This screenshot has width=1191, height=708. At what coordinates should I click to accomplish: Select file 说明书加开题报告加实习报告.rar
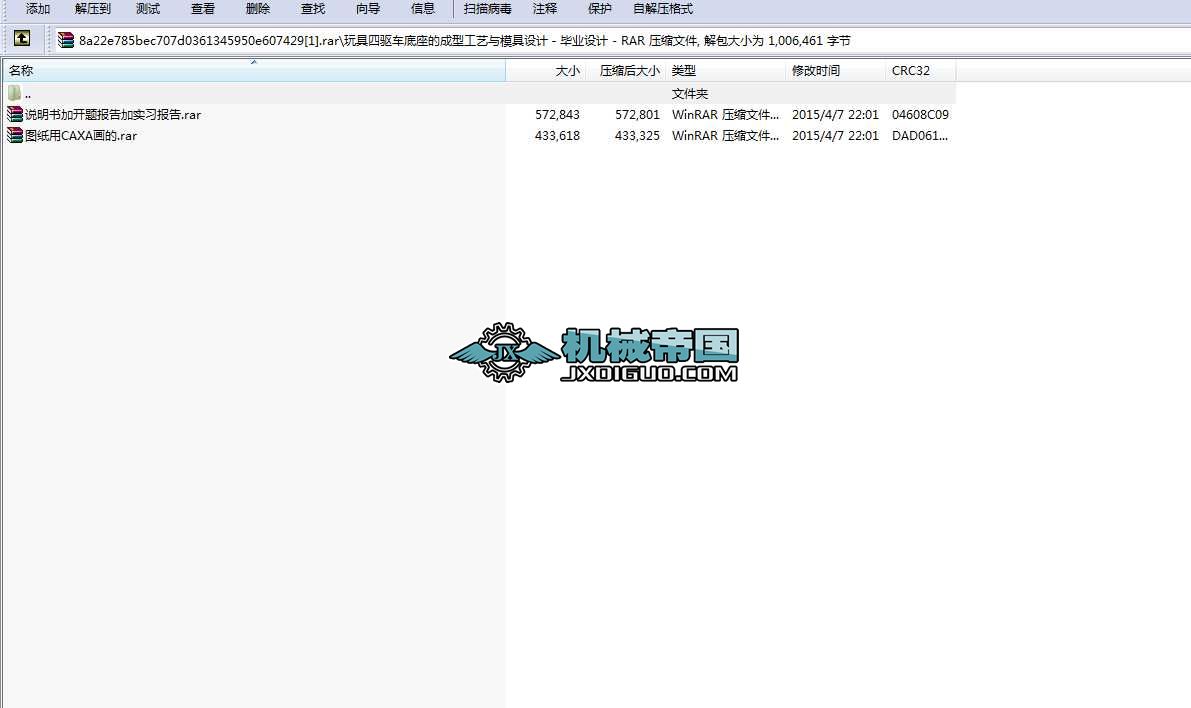coord(113,115)
